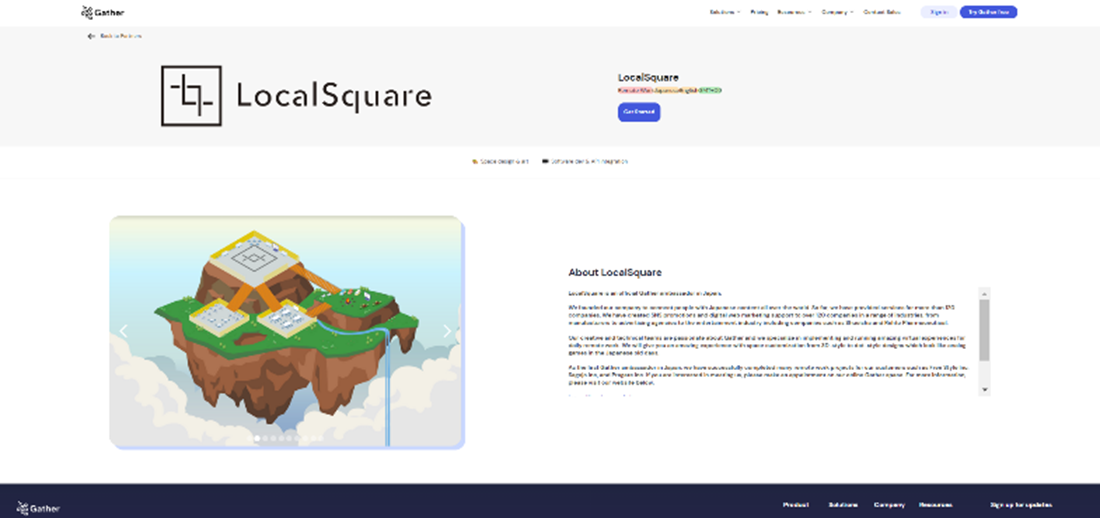
Task: Click the LocalSquare square logo mark
Action: point(192,96)
